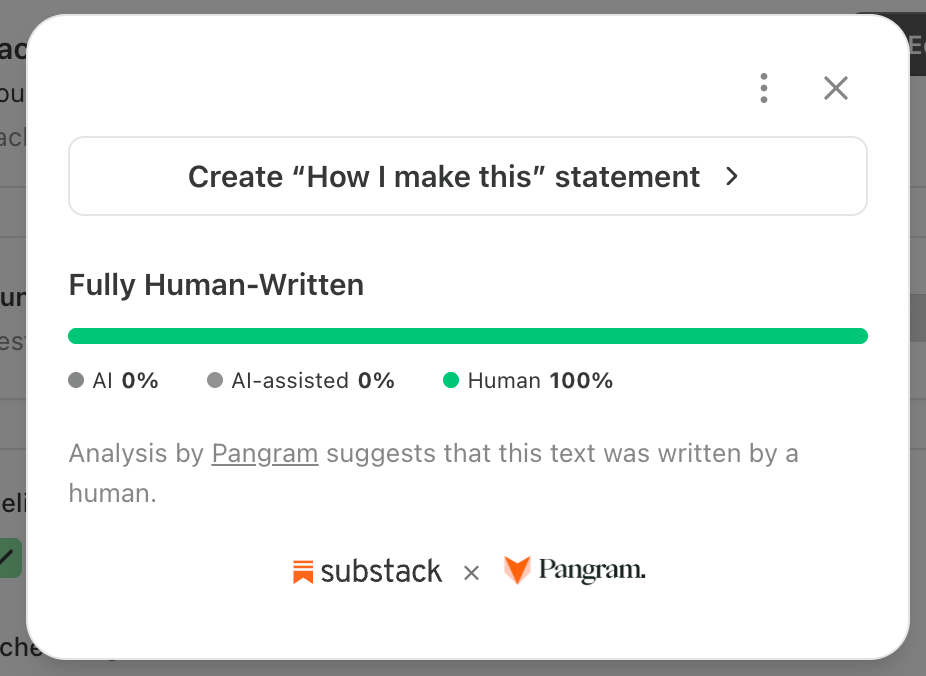Click the Human 100% label

coord(540,381)
